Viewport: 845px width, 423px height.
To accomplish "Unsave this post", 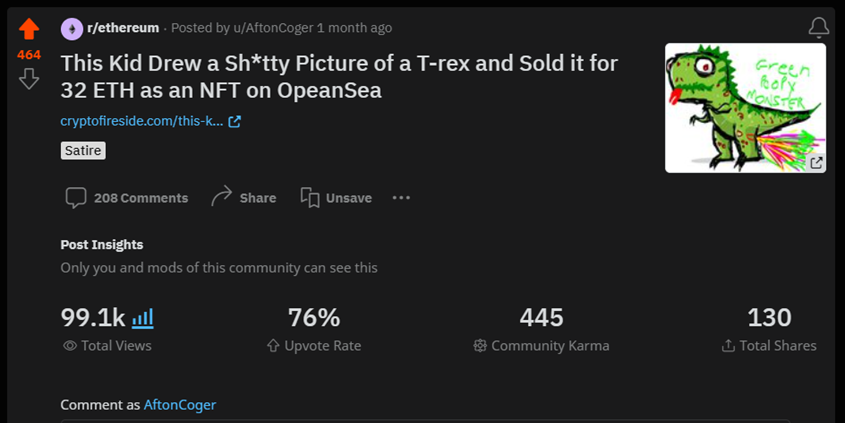I will pyautogui.click(x=336, y=198).
